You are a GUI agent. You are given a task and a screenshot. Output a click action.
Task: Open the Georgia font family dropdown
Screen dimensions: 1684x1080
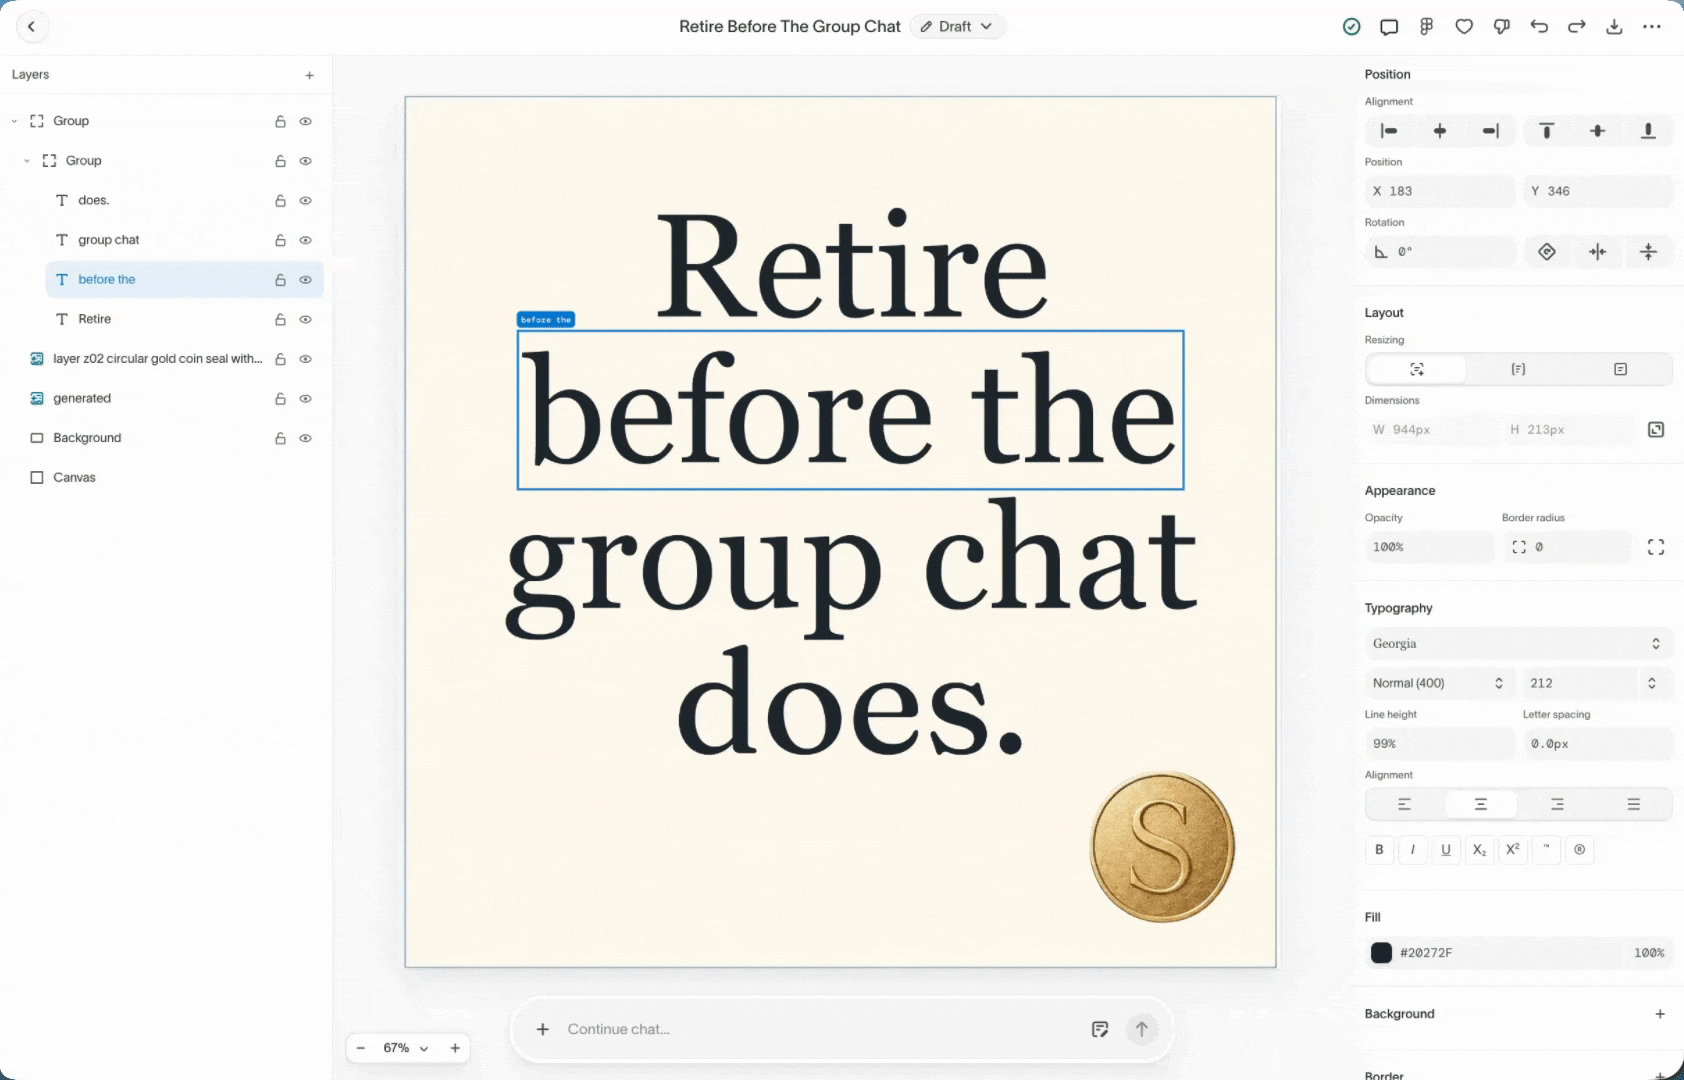(1518, 644)
